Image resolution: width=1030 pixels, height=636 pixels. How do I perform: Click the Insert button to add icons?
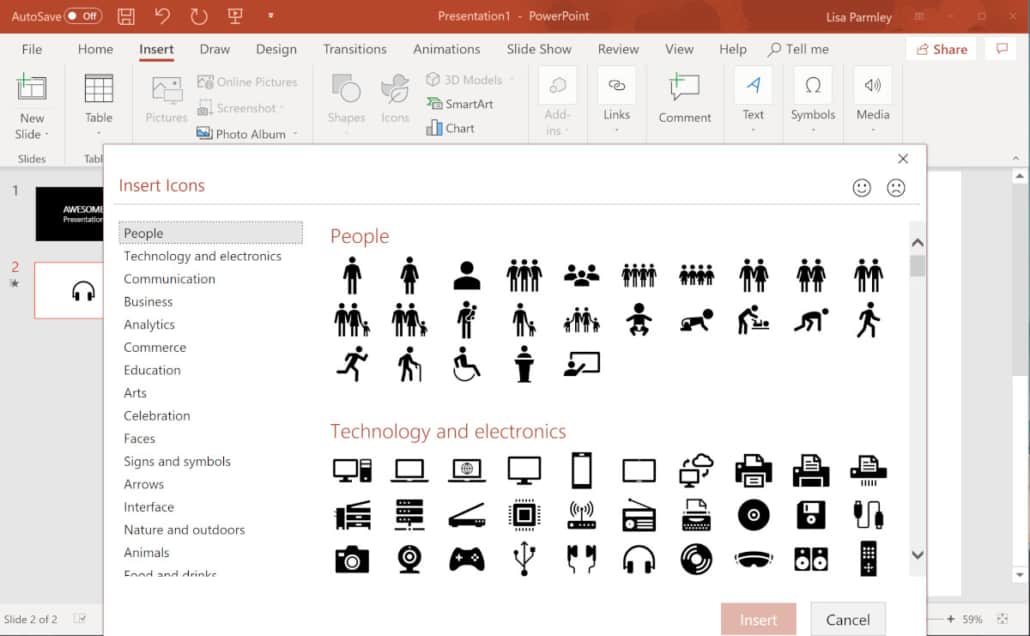758,618
